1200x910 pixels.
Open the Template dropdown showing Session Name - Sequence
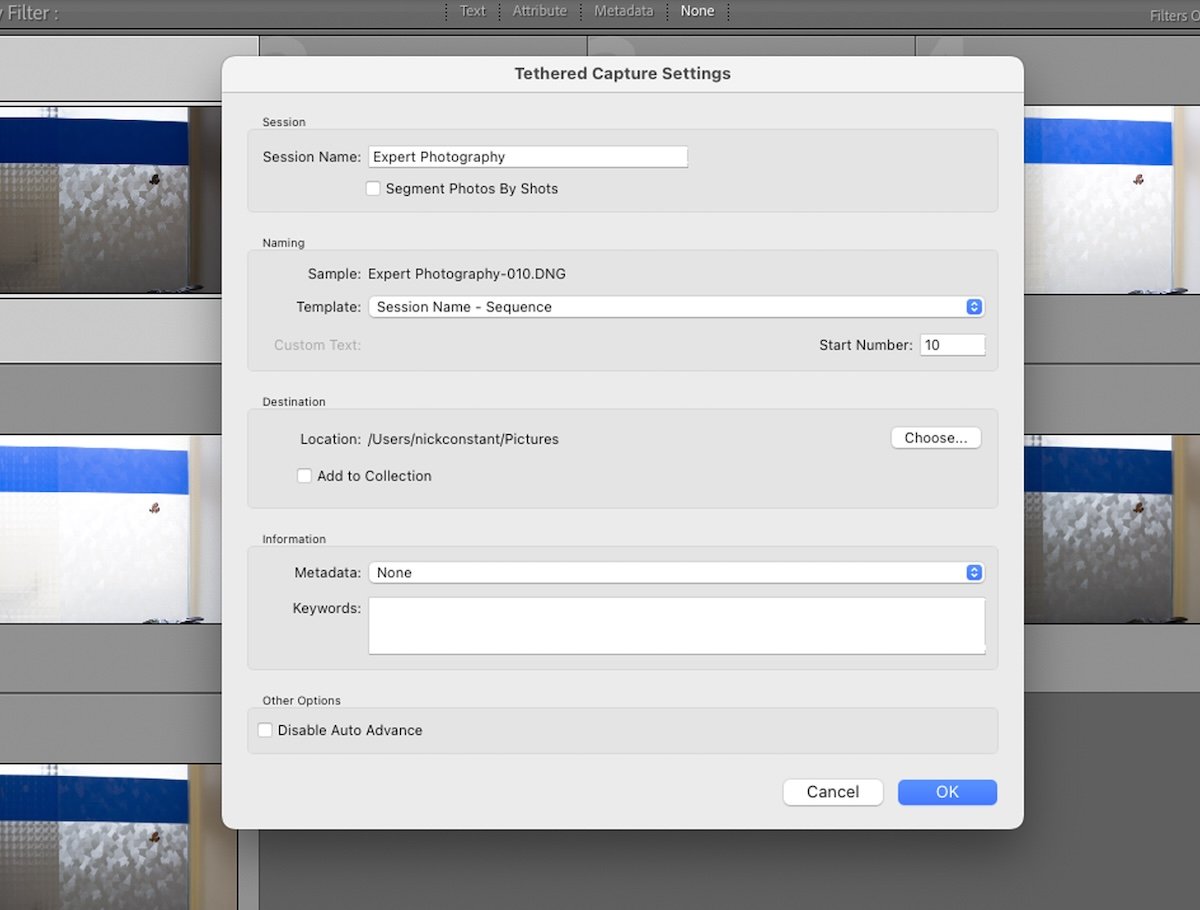pos(670,307)
